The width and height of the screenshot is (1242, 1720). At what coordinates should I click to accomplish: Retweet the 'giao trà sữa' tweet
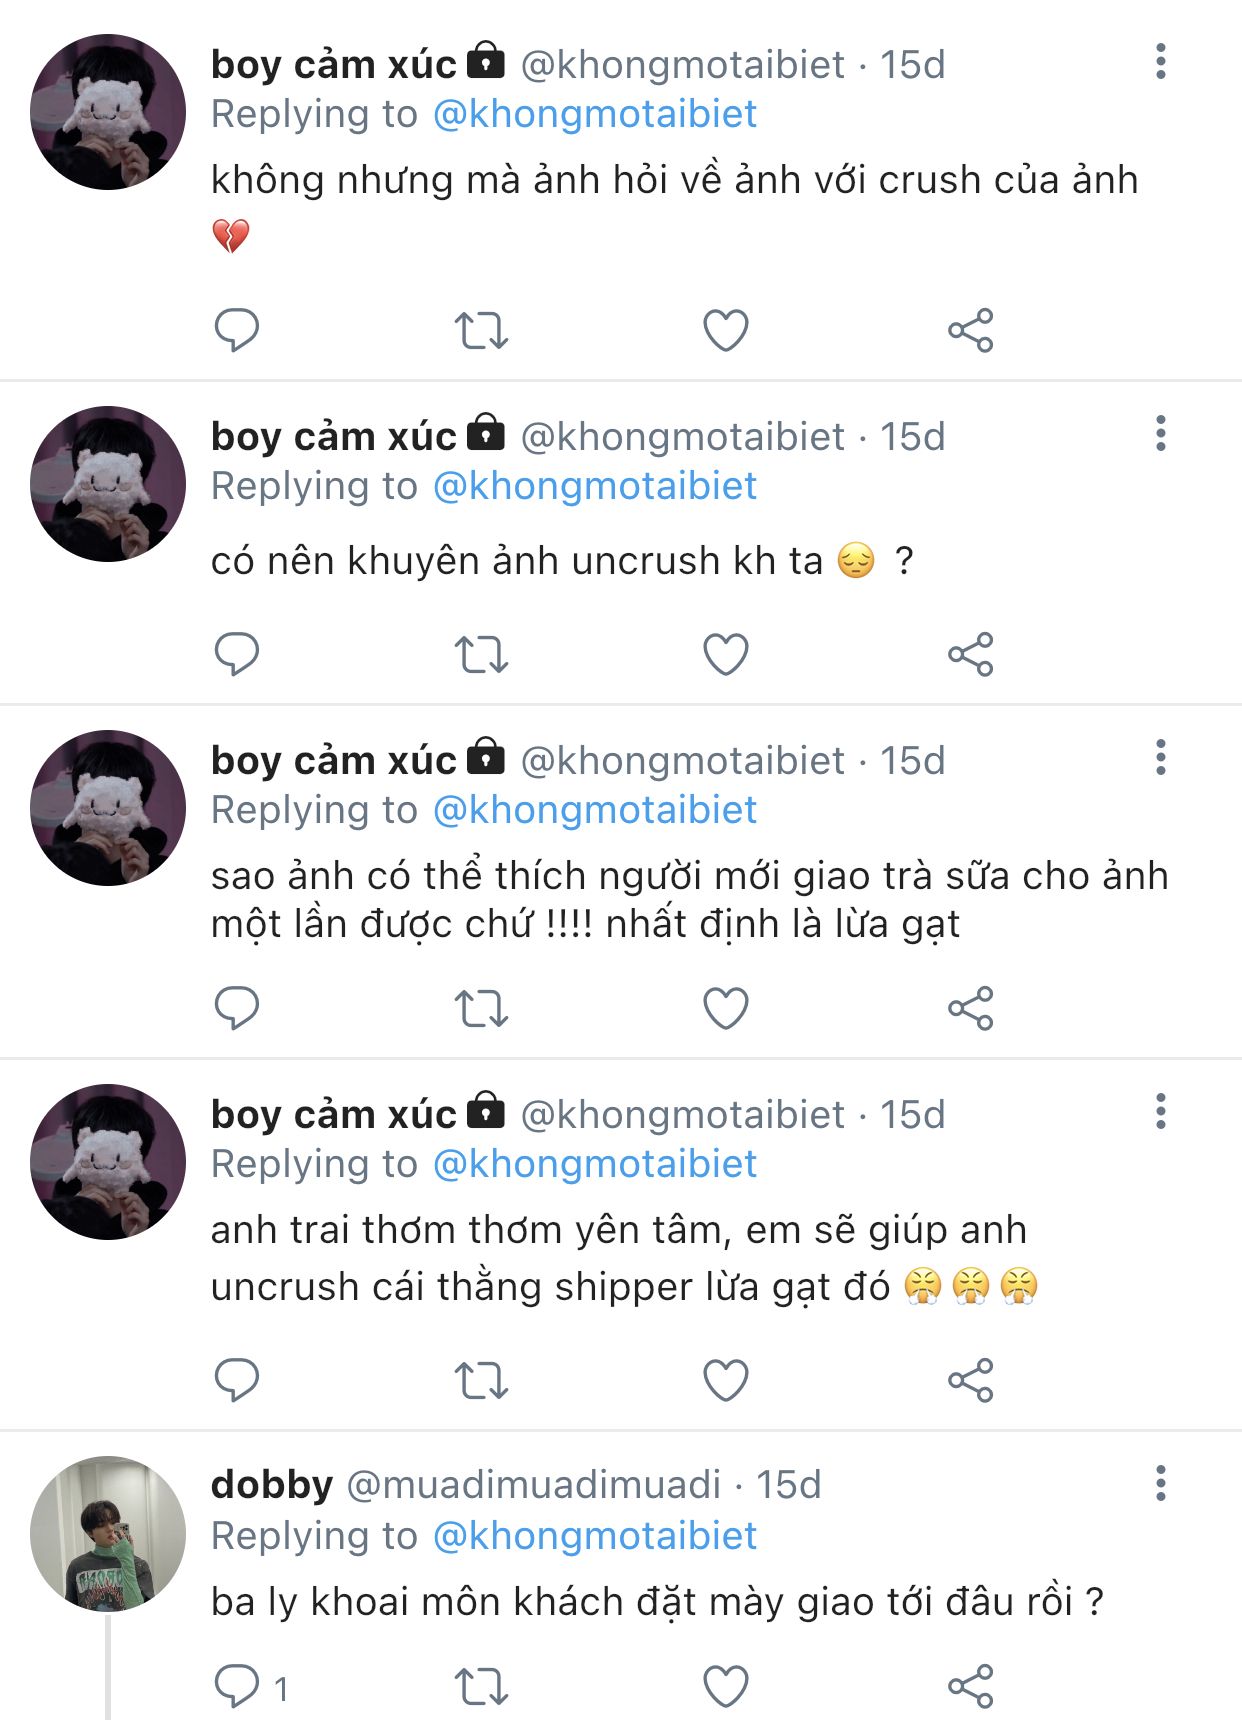click(x=481, y=1008)
